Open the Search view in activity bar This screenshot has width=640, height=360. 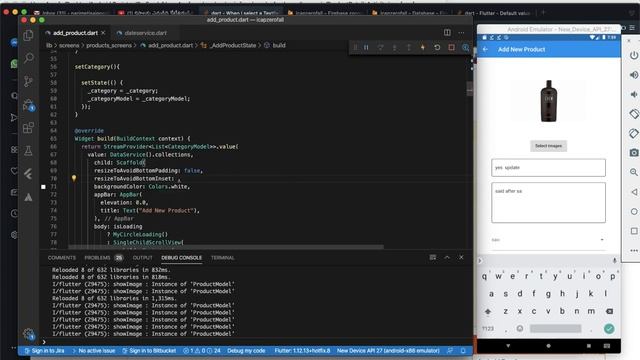pos(28,58)
